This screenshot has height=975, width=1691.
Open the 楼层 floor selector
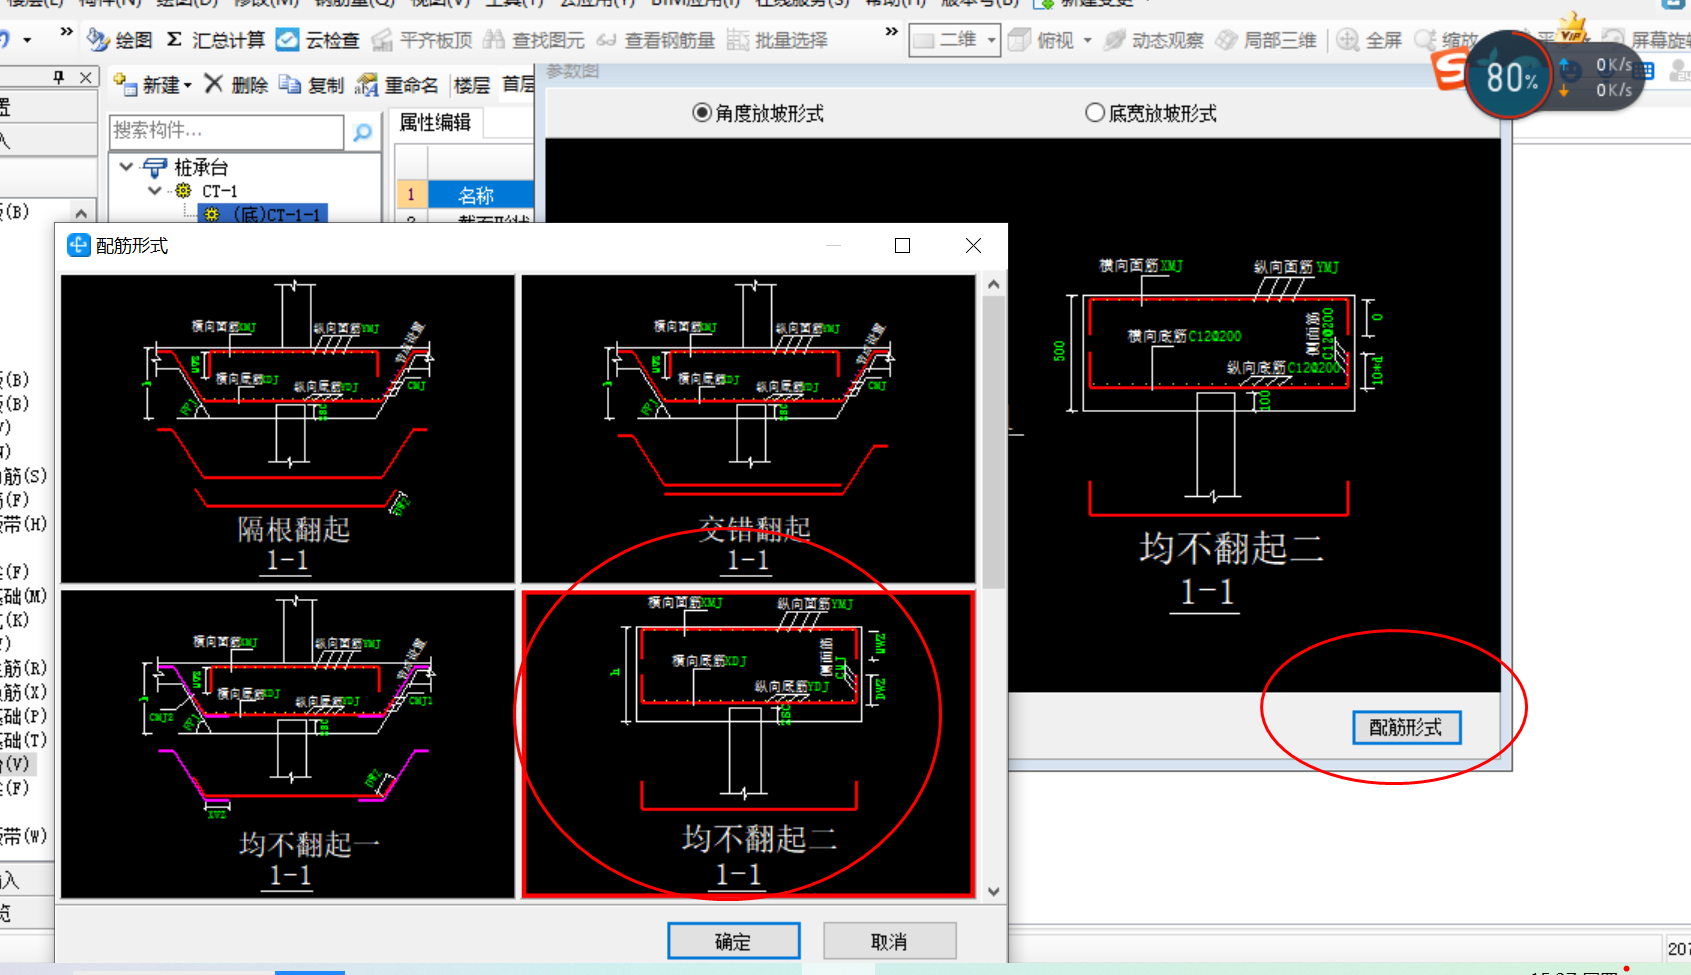pos(472,85)
